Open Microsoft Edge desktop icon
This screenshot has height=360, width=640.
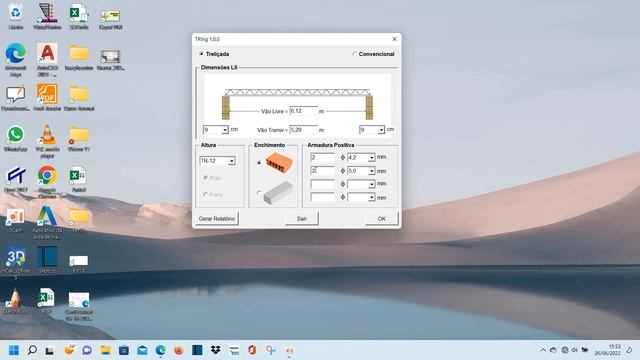click(16, 60)
